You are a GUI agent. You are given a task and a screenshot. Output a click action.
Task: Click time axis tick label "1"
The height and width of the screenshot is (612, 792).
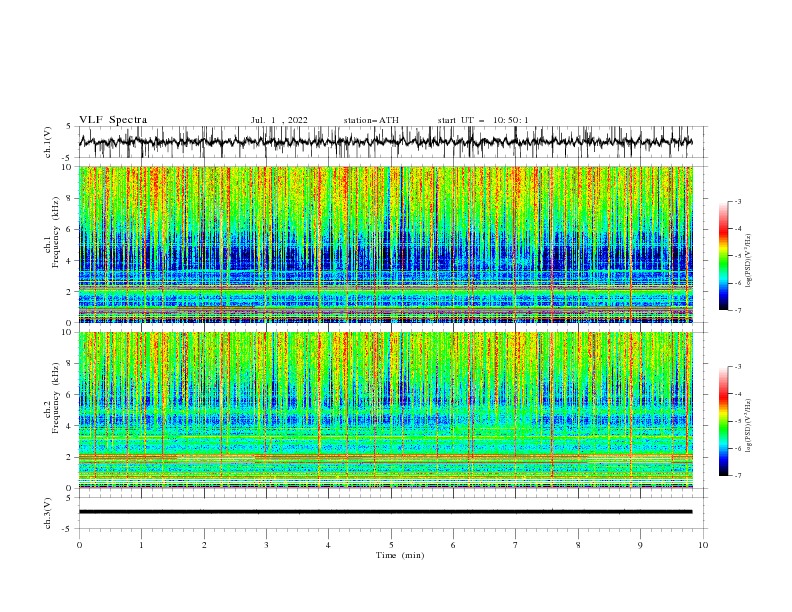pyautogui.click(x=141, y=545)
